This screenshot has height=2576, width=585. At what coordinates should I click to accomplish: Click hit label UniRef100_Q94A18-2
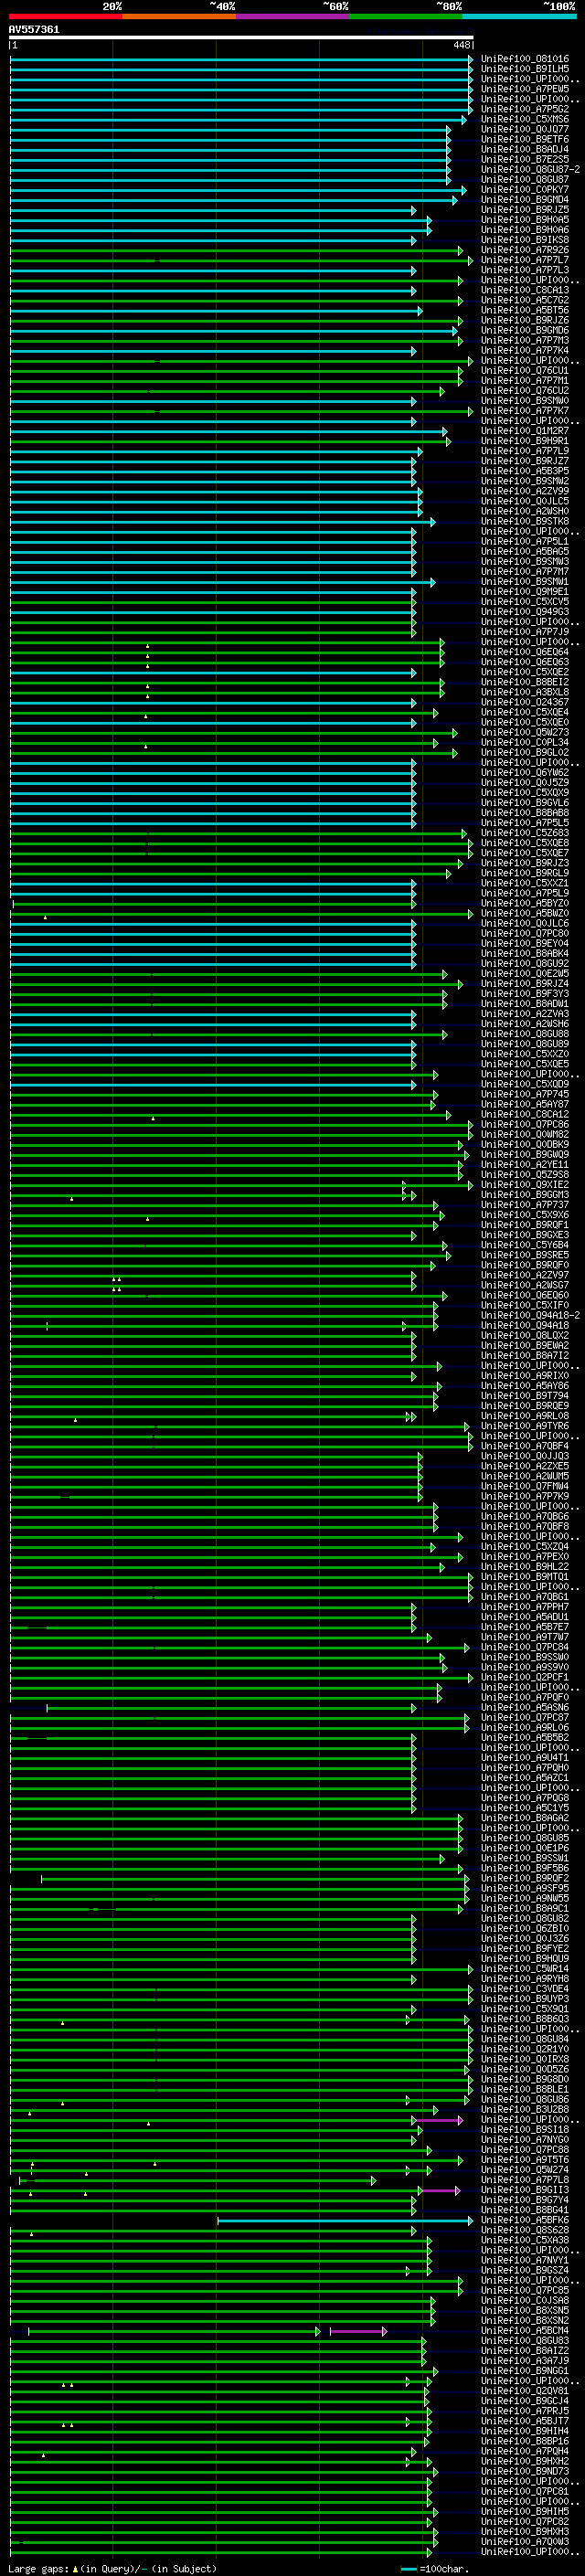[530, 1315]
